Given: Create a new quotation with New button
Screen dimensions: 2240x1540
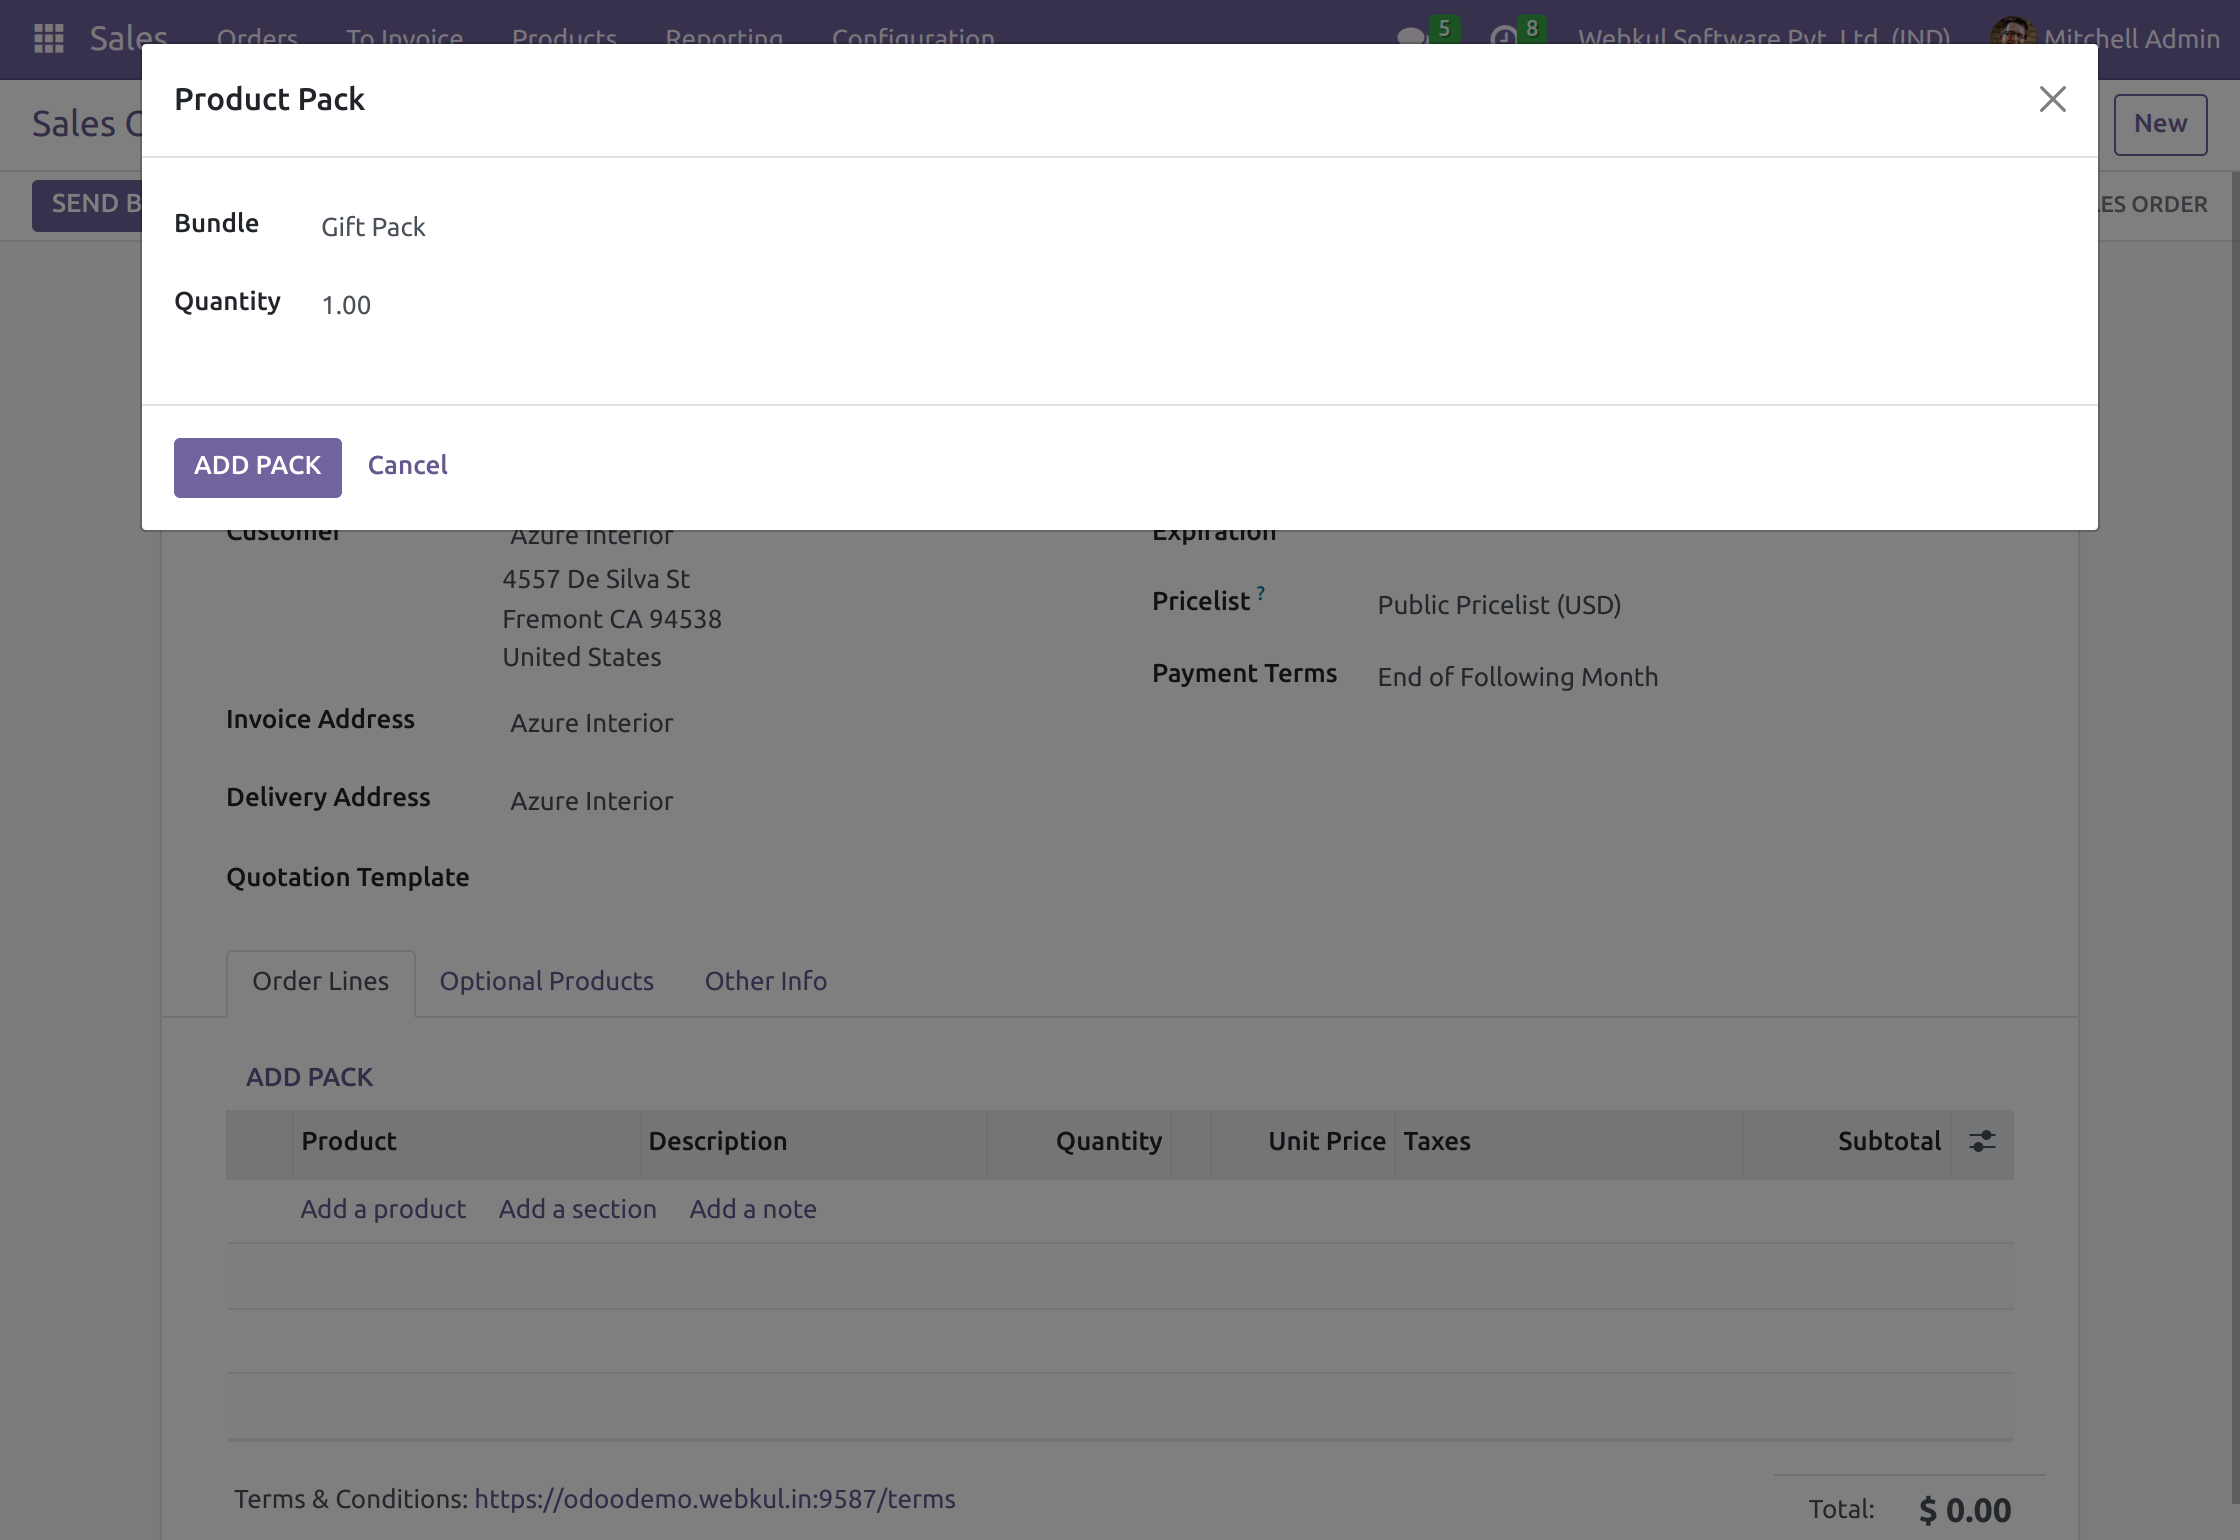Looking at the screenshot, I should [2160, 124].
